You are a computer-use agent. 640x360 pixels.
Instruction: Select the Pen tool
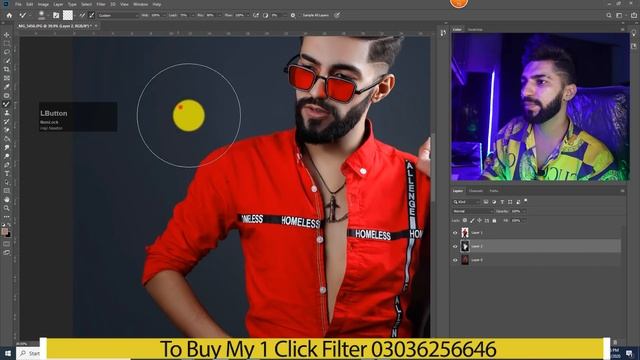coord(7,165)
